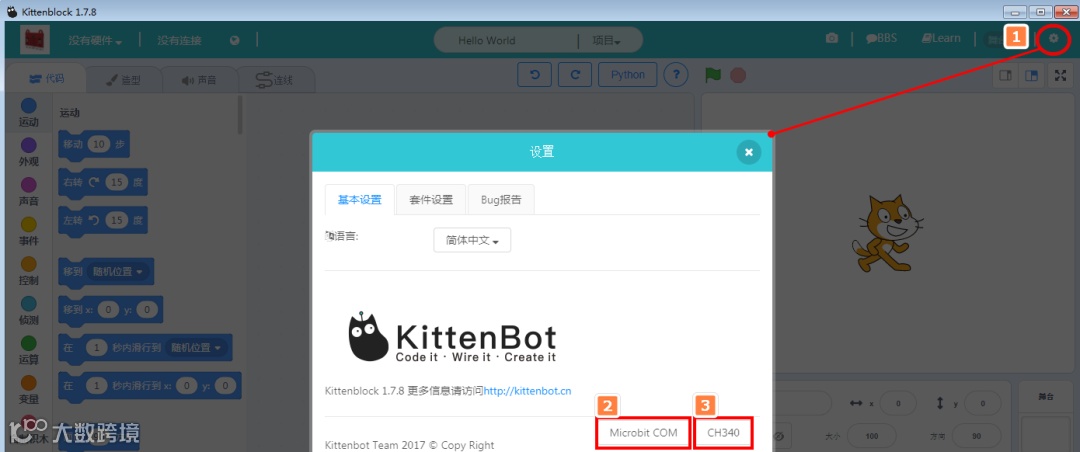The height and width of the screenshot is (452, 1080).
Task: Switch to large stage layout icon
Action: tap(1031, 76)
